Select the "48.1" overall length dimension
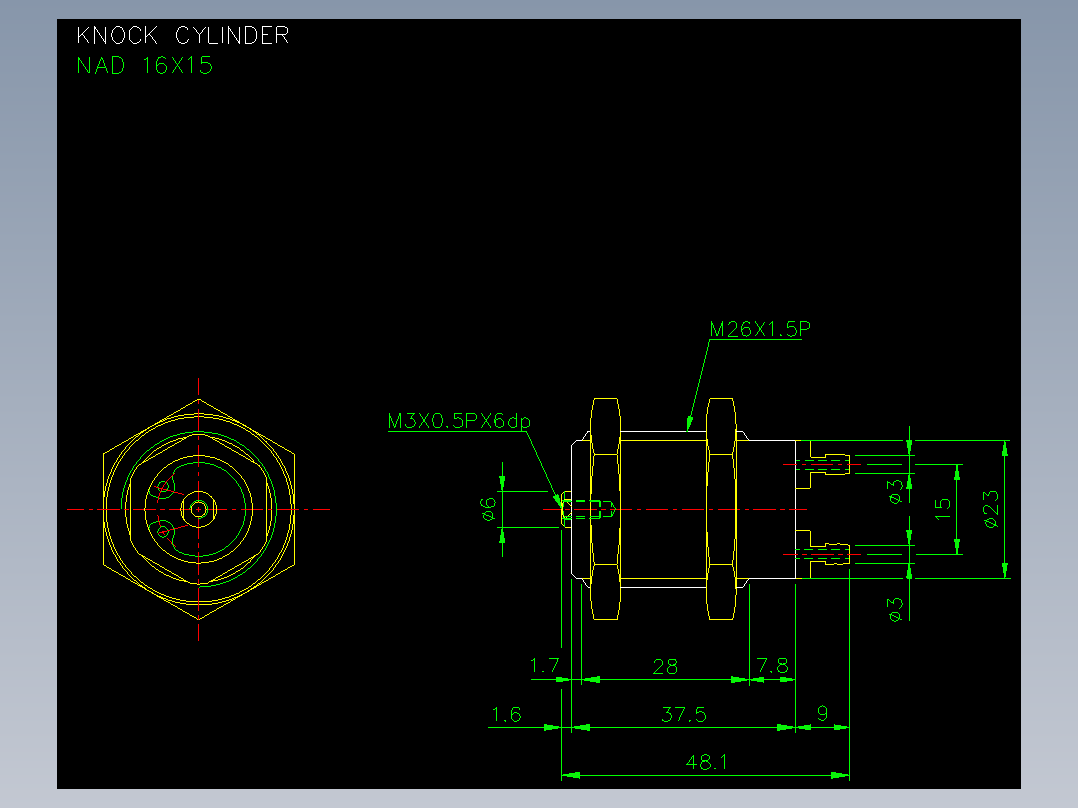This screenshot has height=808, width=1078. [x=706, y=762]
